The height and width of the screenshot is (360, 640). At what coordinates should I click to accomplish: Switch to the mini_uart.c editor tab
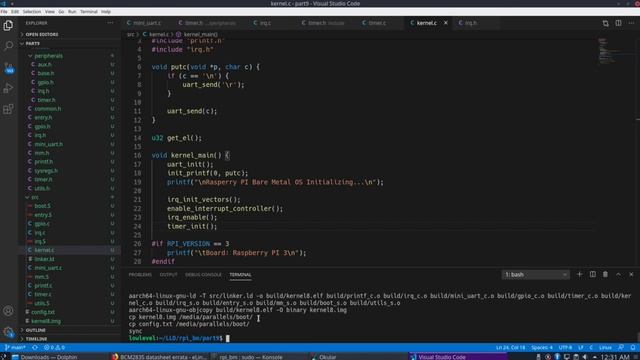[x=147, y=23]
